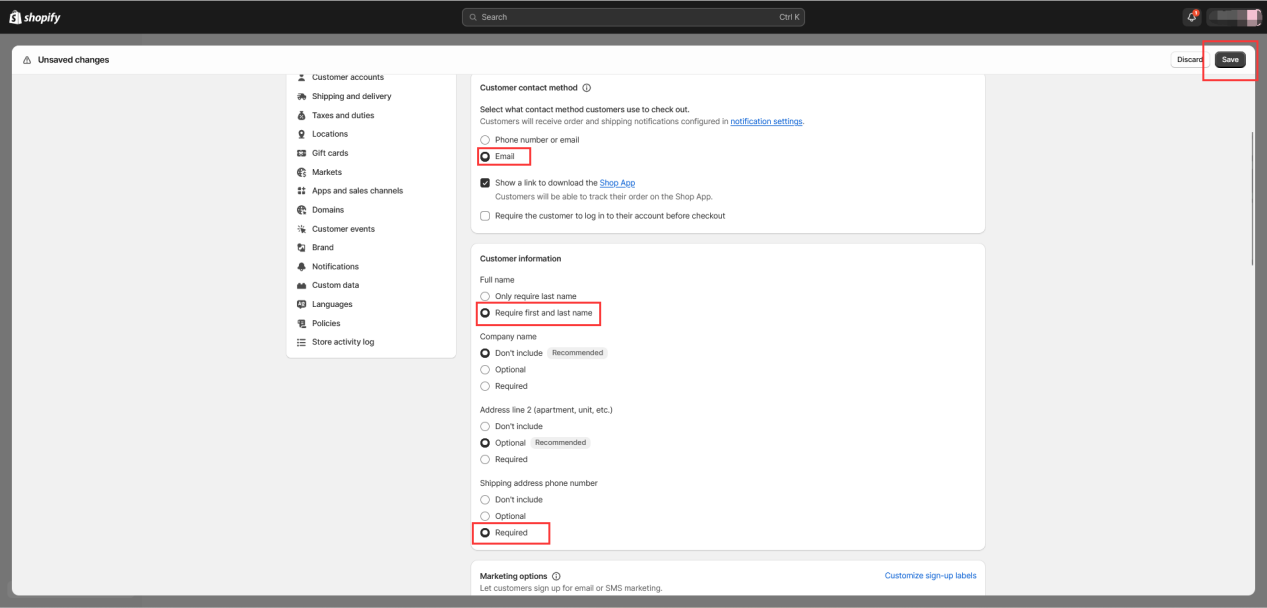
Task: Select Only require last name option
Action: (x=485, y=297)
